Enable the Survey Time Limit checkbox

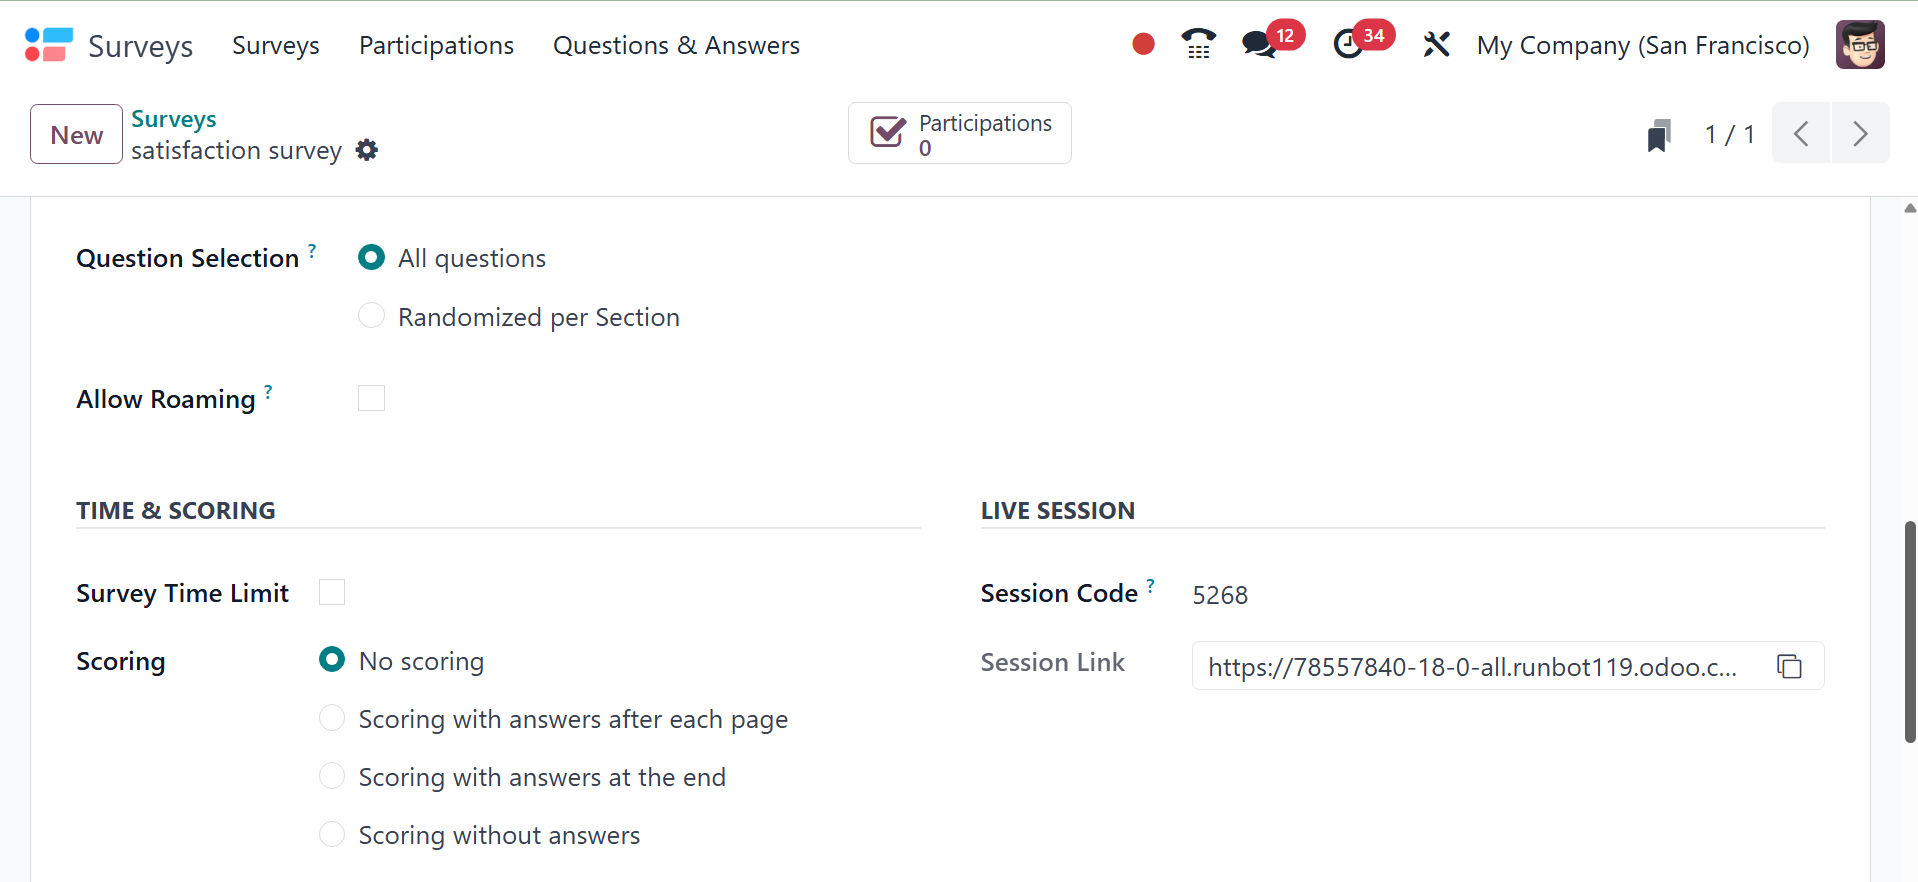[332, 592]
